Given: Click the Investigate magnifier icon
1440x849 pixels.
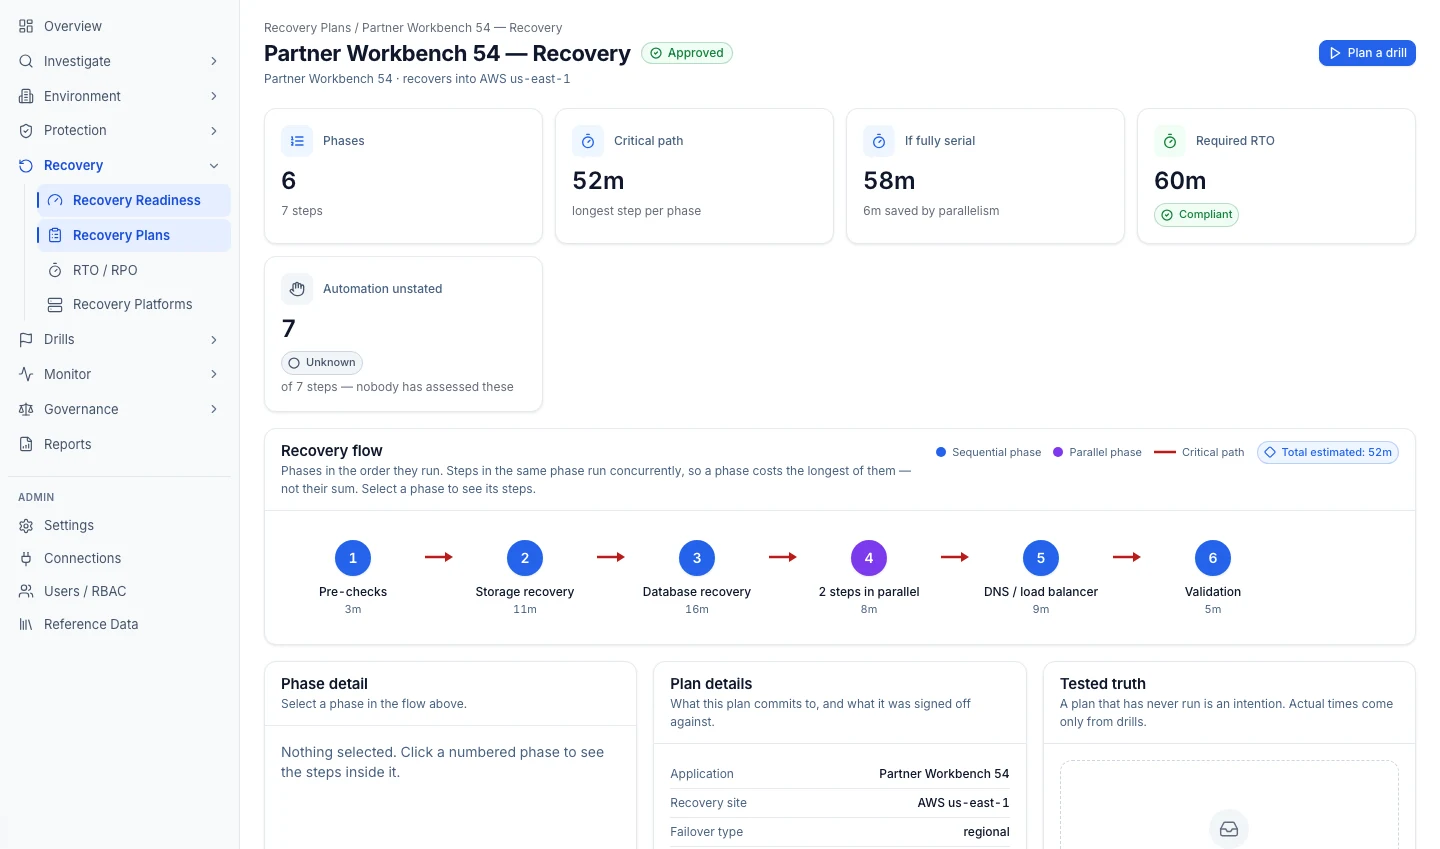Looking at the screenshot, I should (x=26, y=61).
